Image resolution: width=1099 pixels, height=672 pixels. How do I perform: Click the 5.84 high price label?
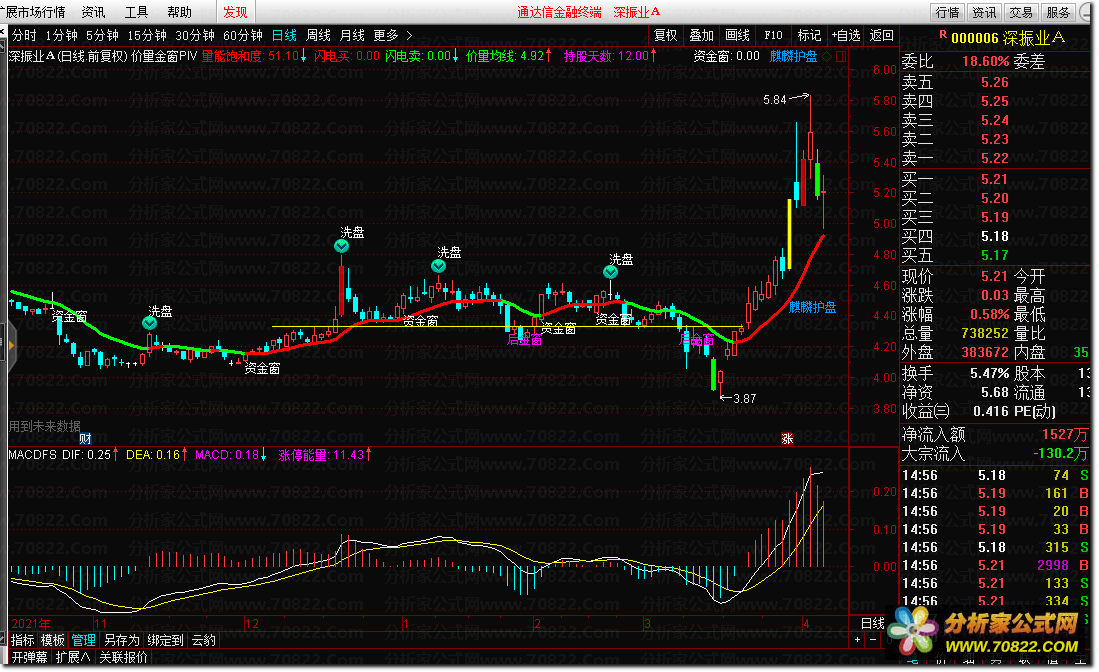[774, 100]
